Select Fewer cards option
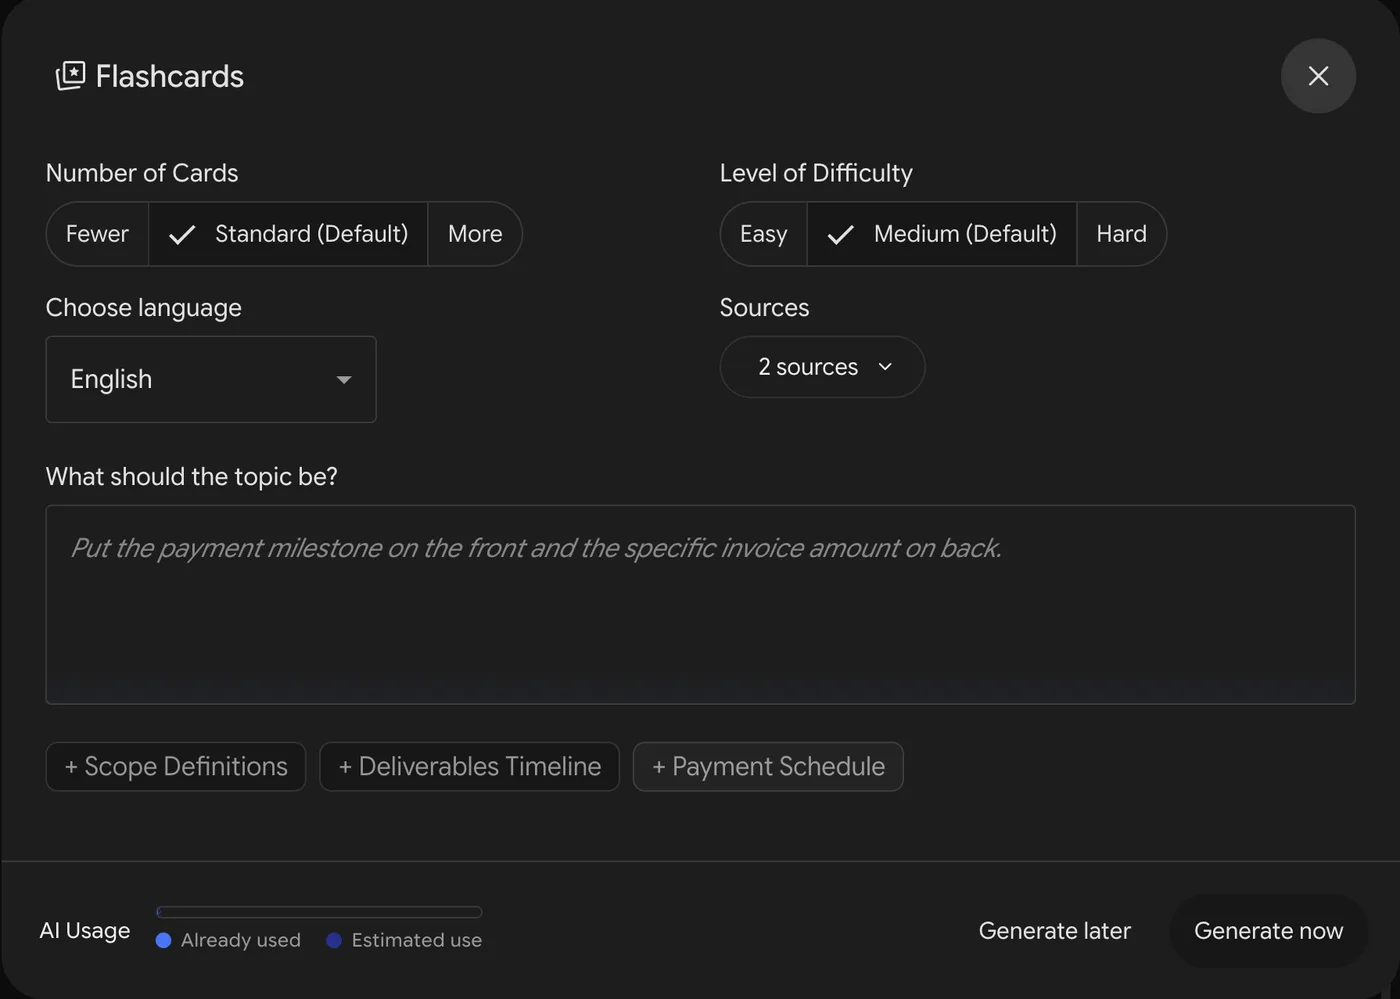The height and width of the screenshot is (999, 1400). 97,234
